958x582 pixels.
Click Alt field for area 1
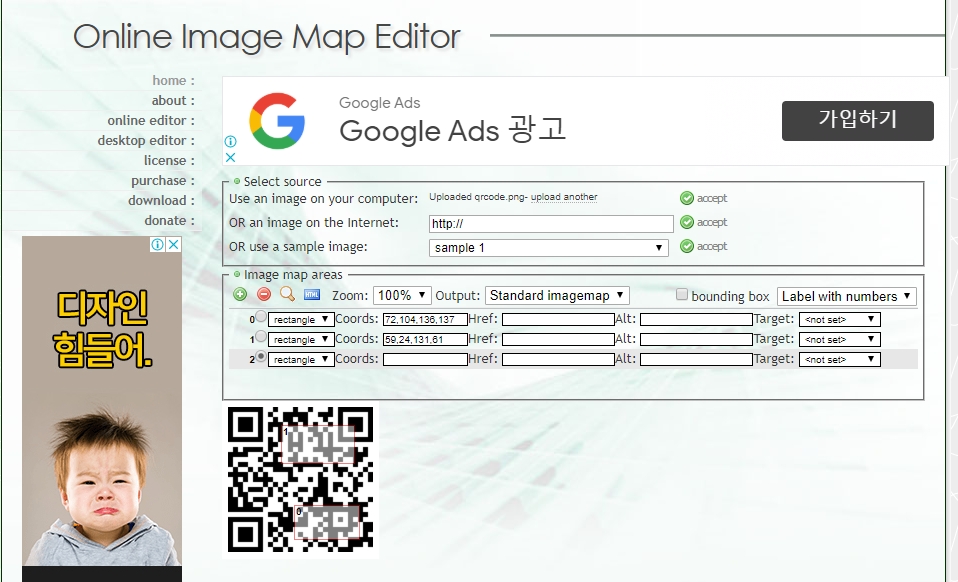(696, 340)
